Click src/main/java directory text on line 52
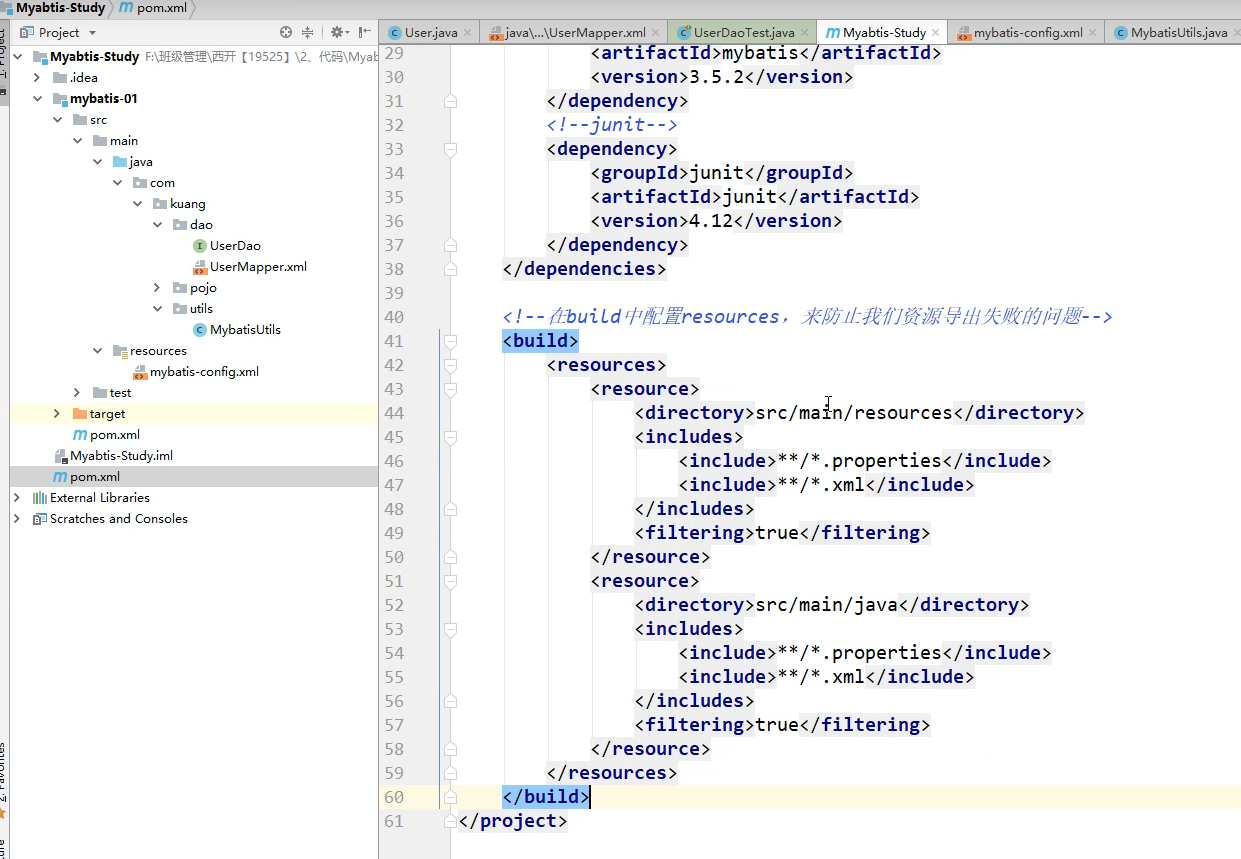The height and width of the screenshot is (859, 1241). point(827,605)
